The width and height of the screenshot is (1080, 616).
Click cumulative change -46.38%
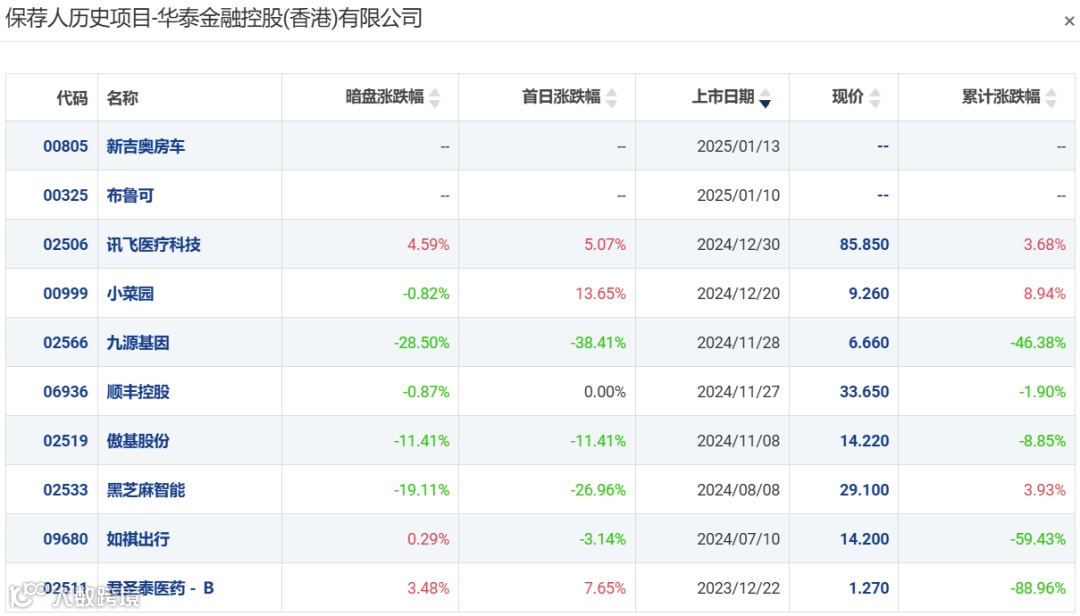point(1038,342)
